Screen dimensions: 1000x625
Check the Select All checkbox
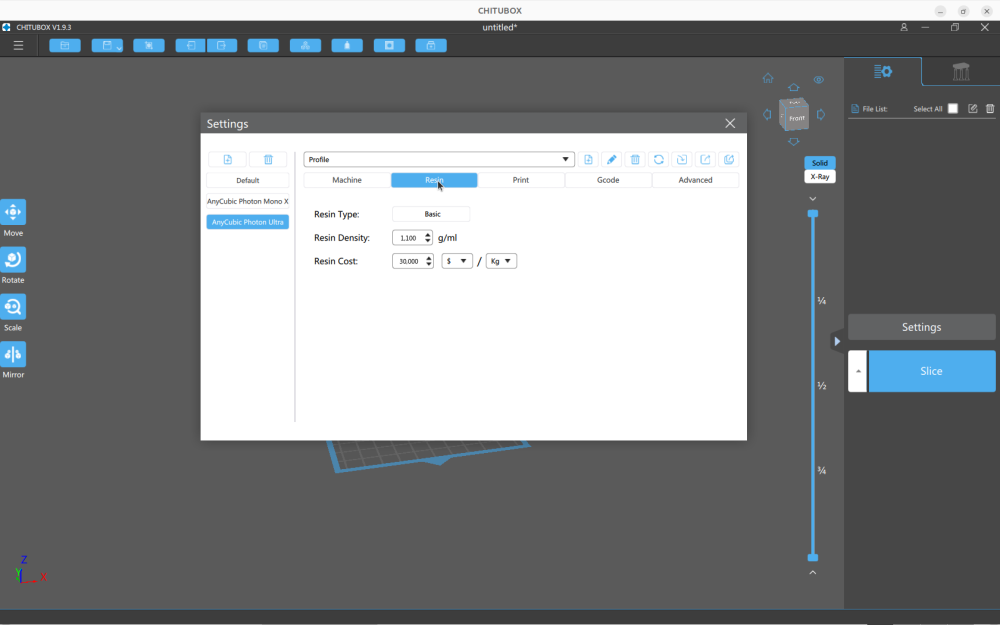click(x=953, y=108)
